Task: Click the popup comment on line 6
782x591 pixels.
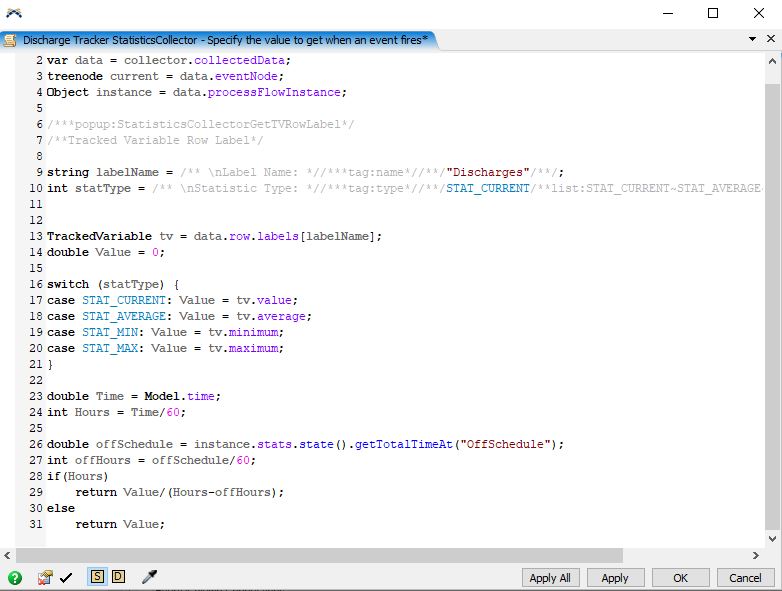Action: (200, 124)
